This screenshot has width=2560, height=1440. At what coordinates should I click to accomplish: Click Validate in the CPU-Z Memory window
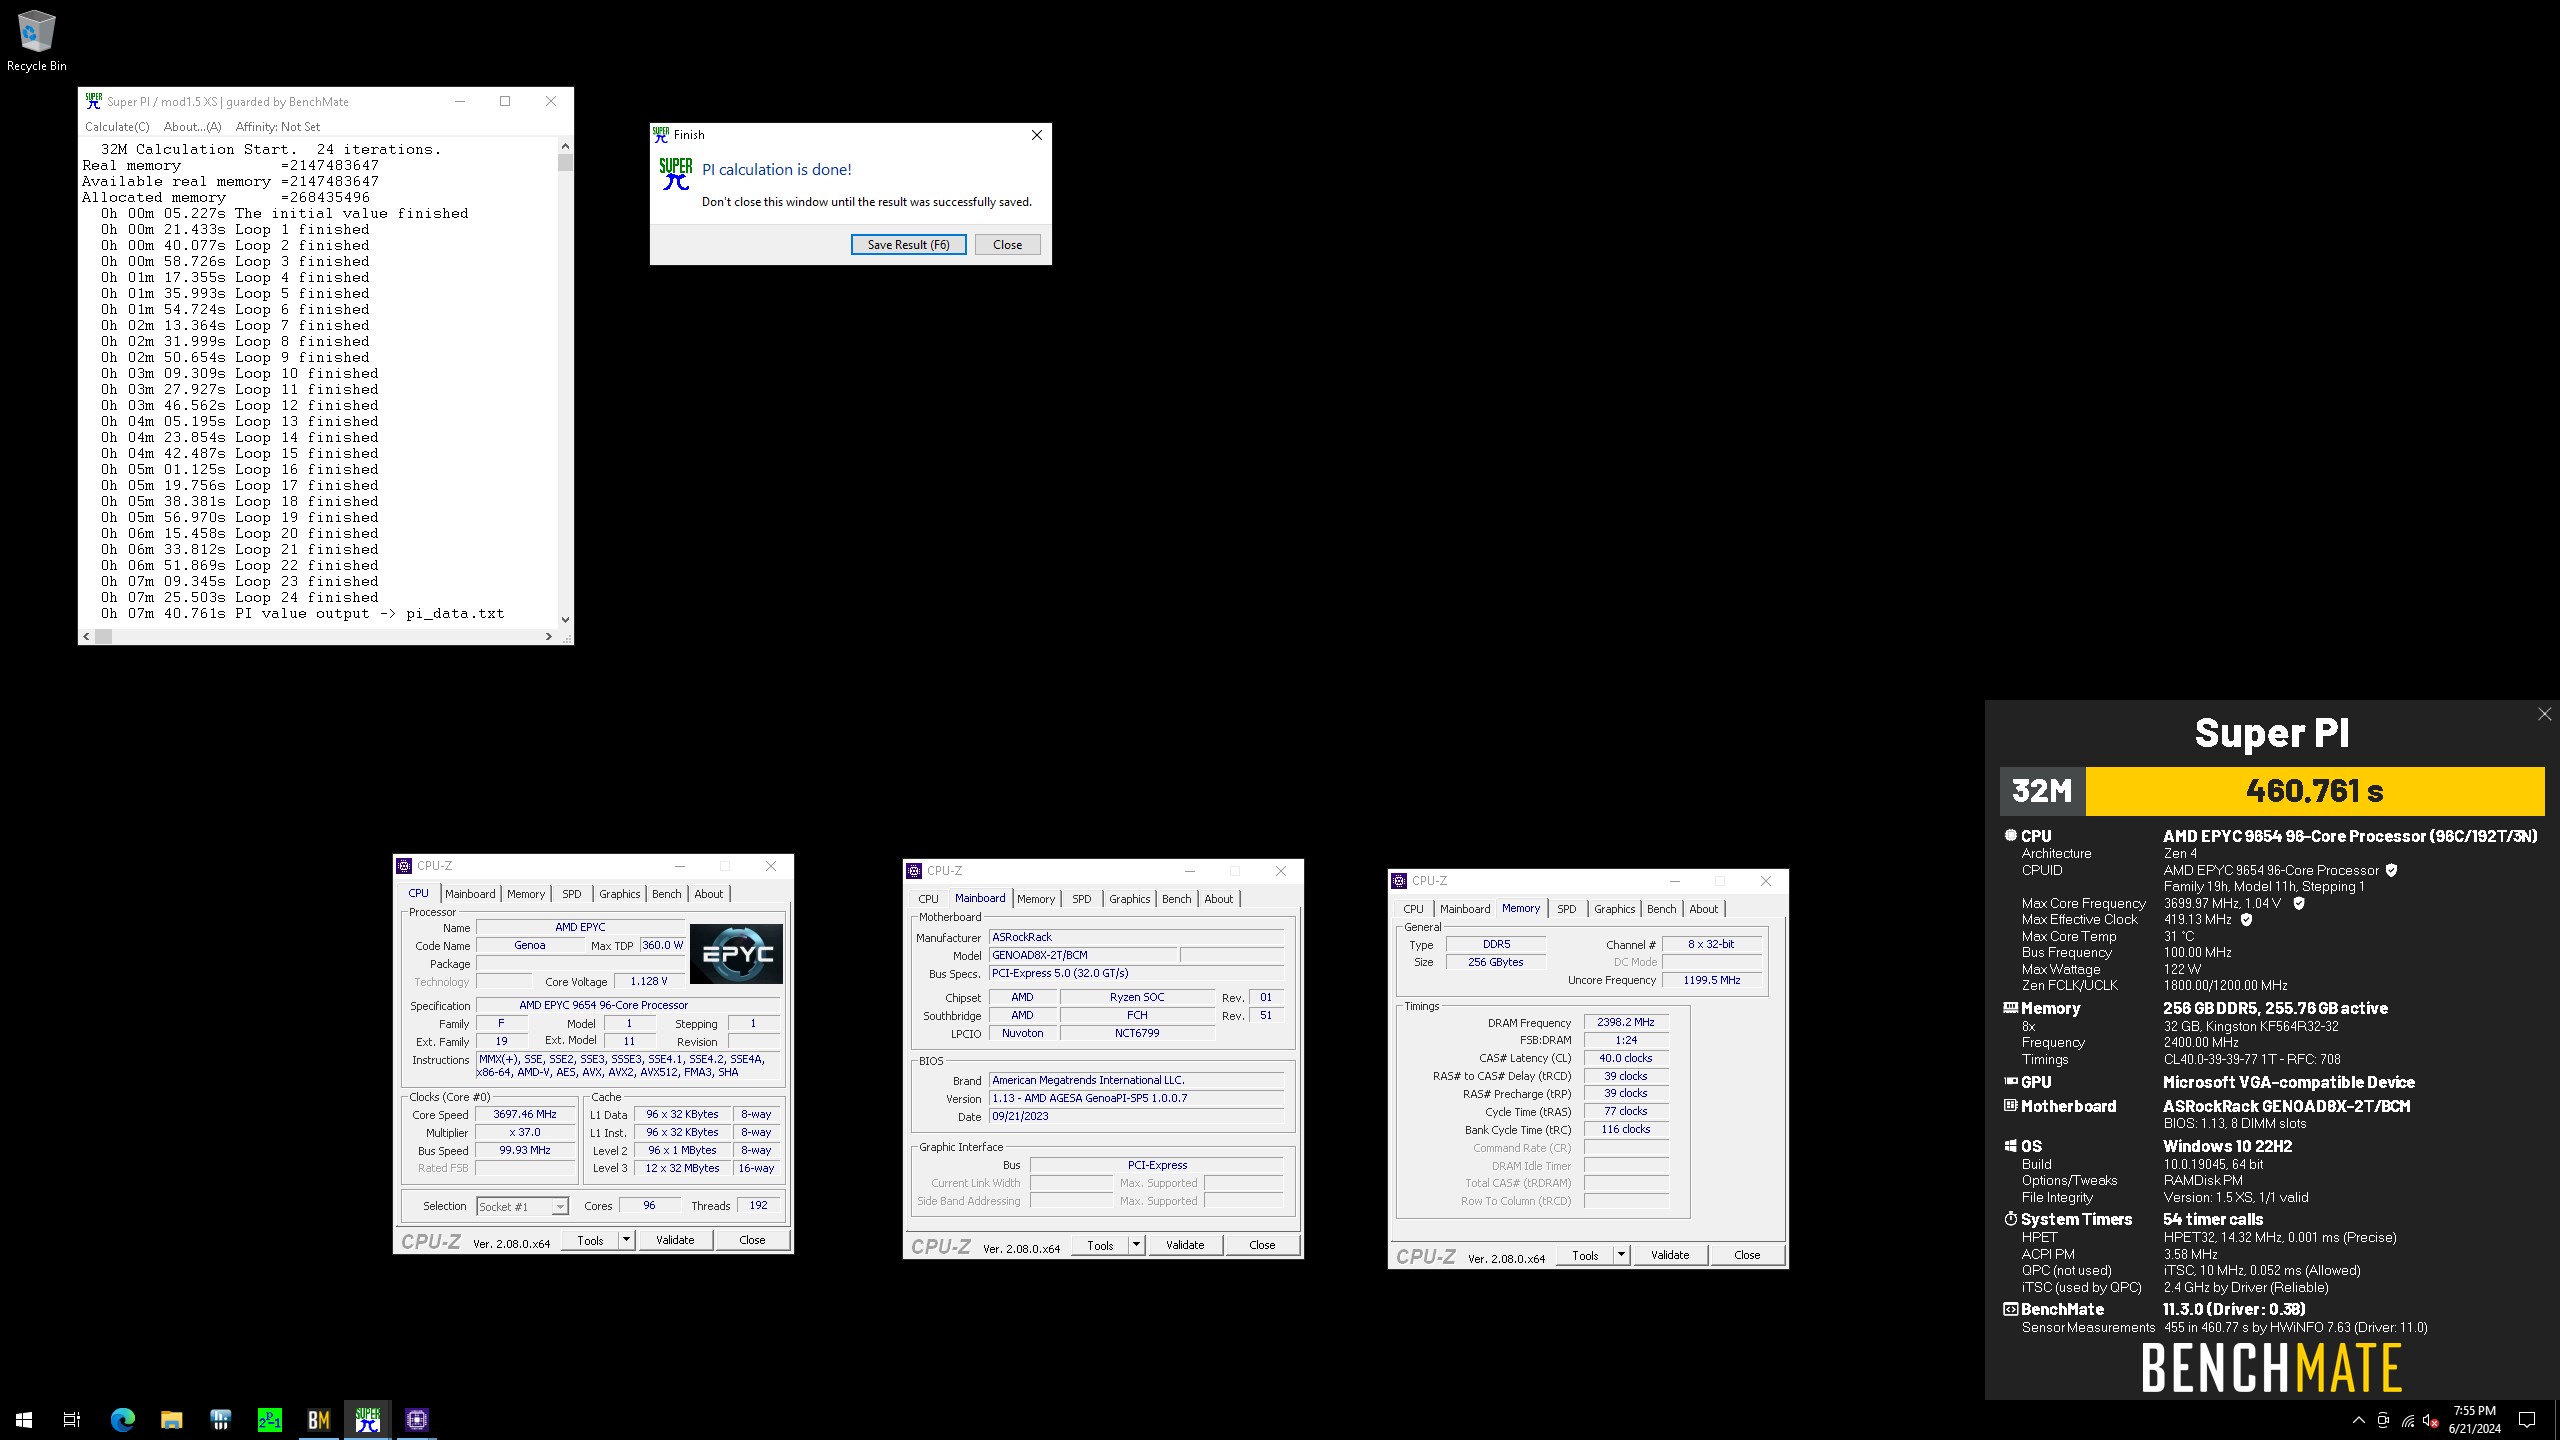click(1670, 1255)
